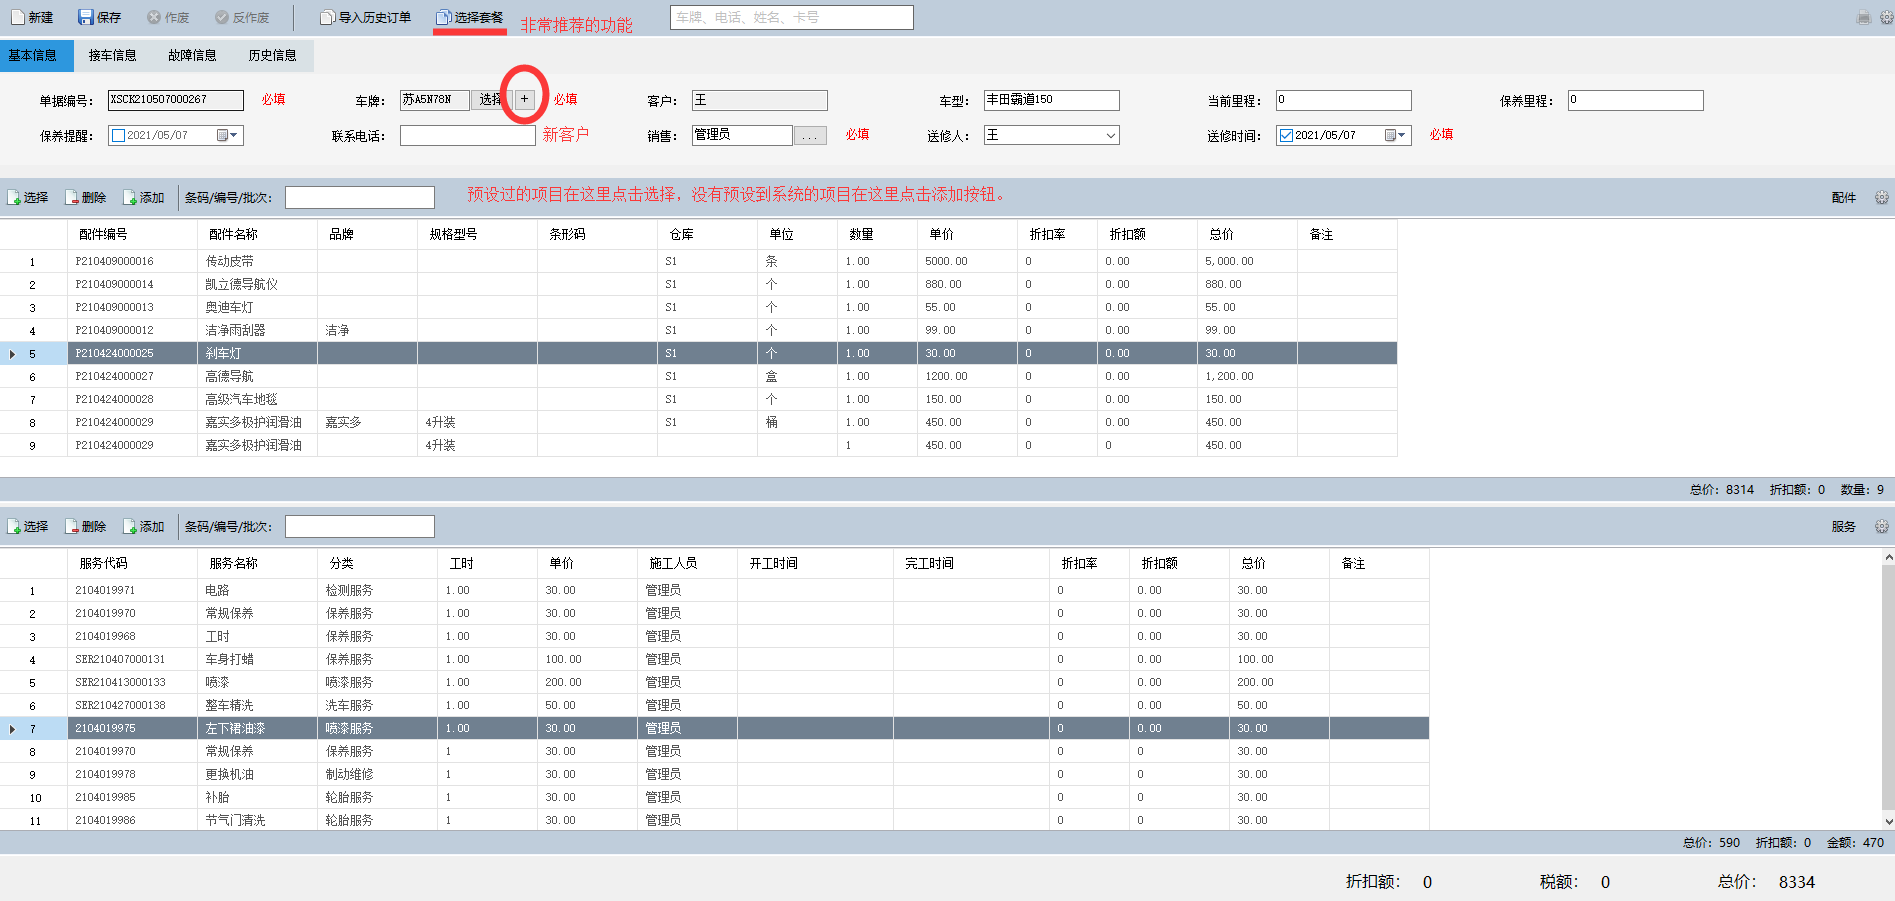Click 选择套餐 package selection
The width and height of the screenshot is (1895, 901).
click(x=469, y=17)
